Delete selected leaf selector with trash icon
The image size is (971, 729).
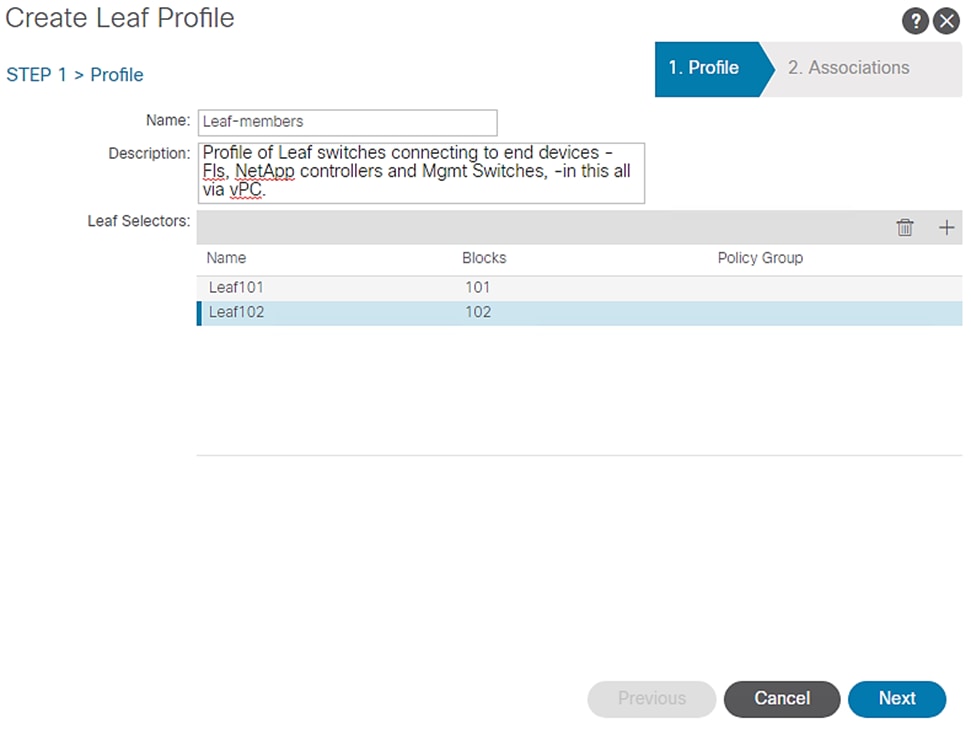(x=905, y=228)
